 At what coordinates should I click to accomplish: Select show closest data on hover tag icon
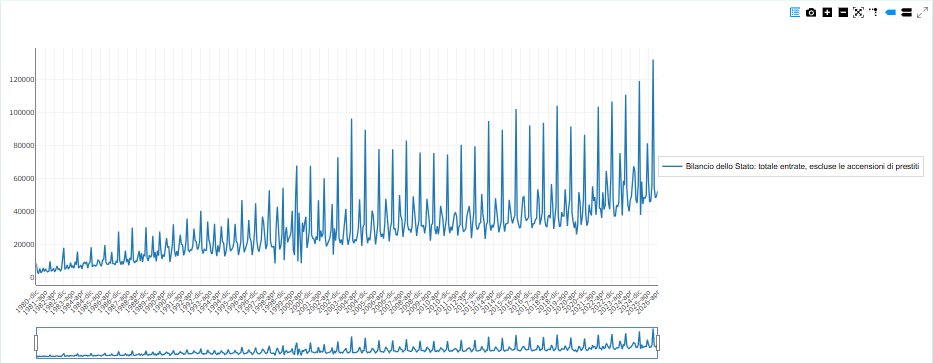[x=891, y=12]
